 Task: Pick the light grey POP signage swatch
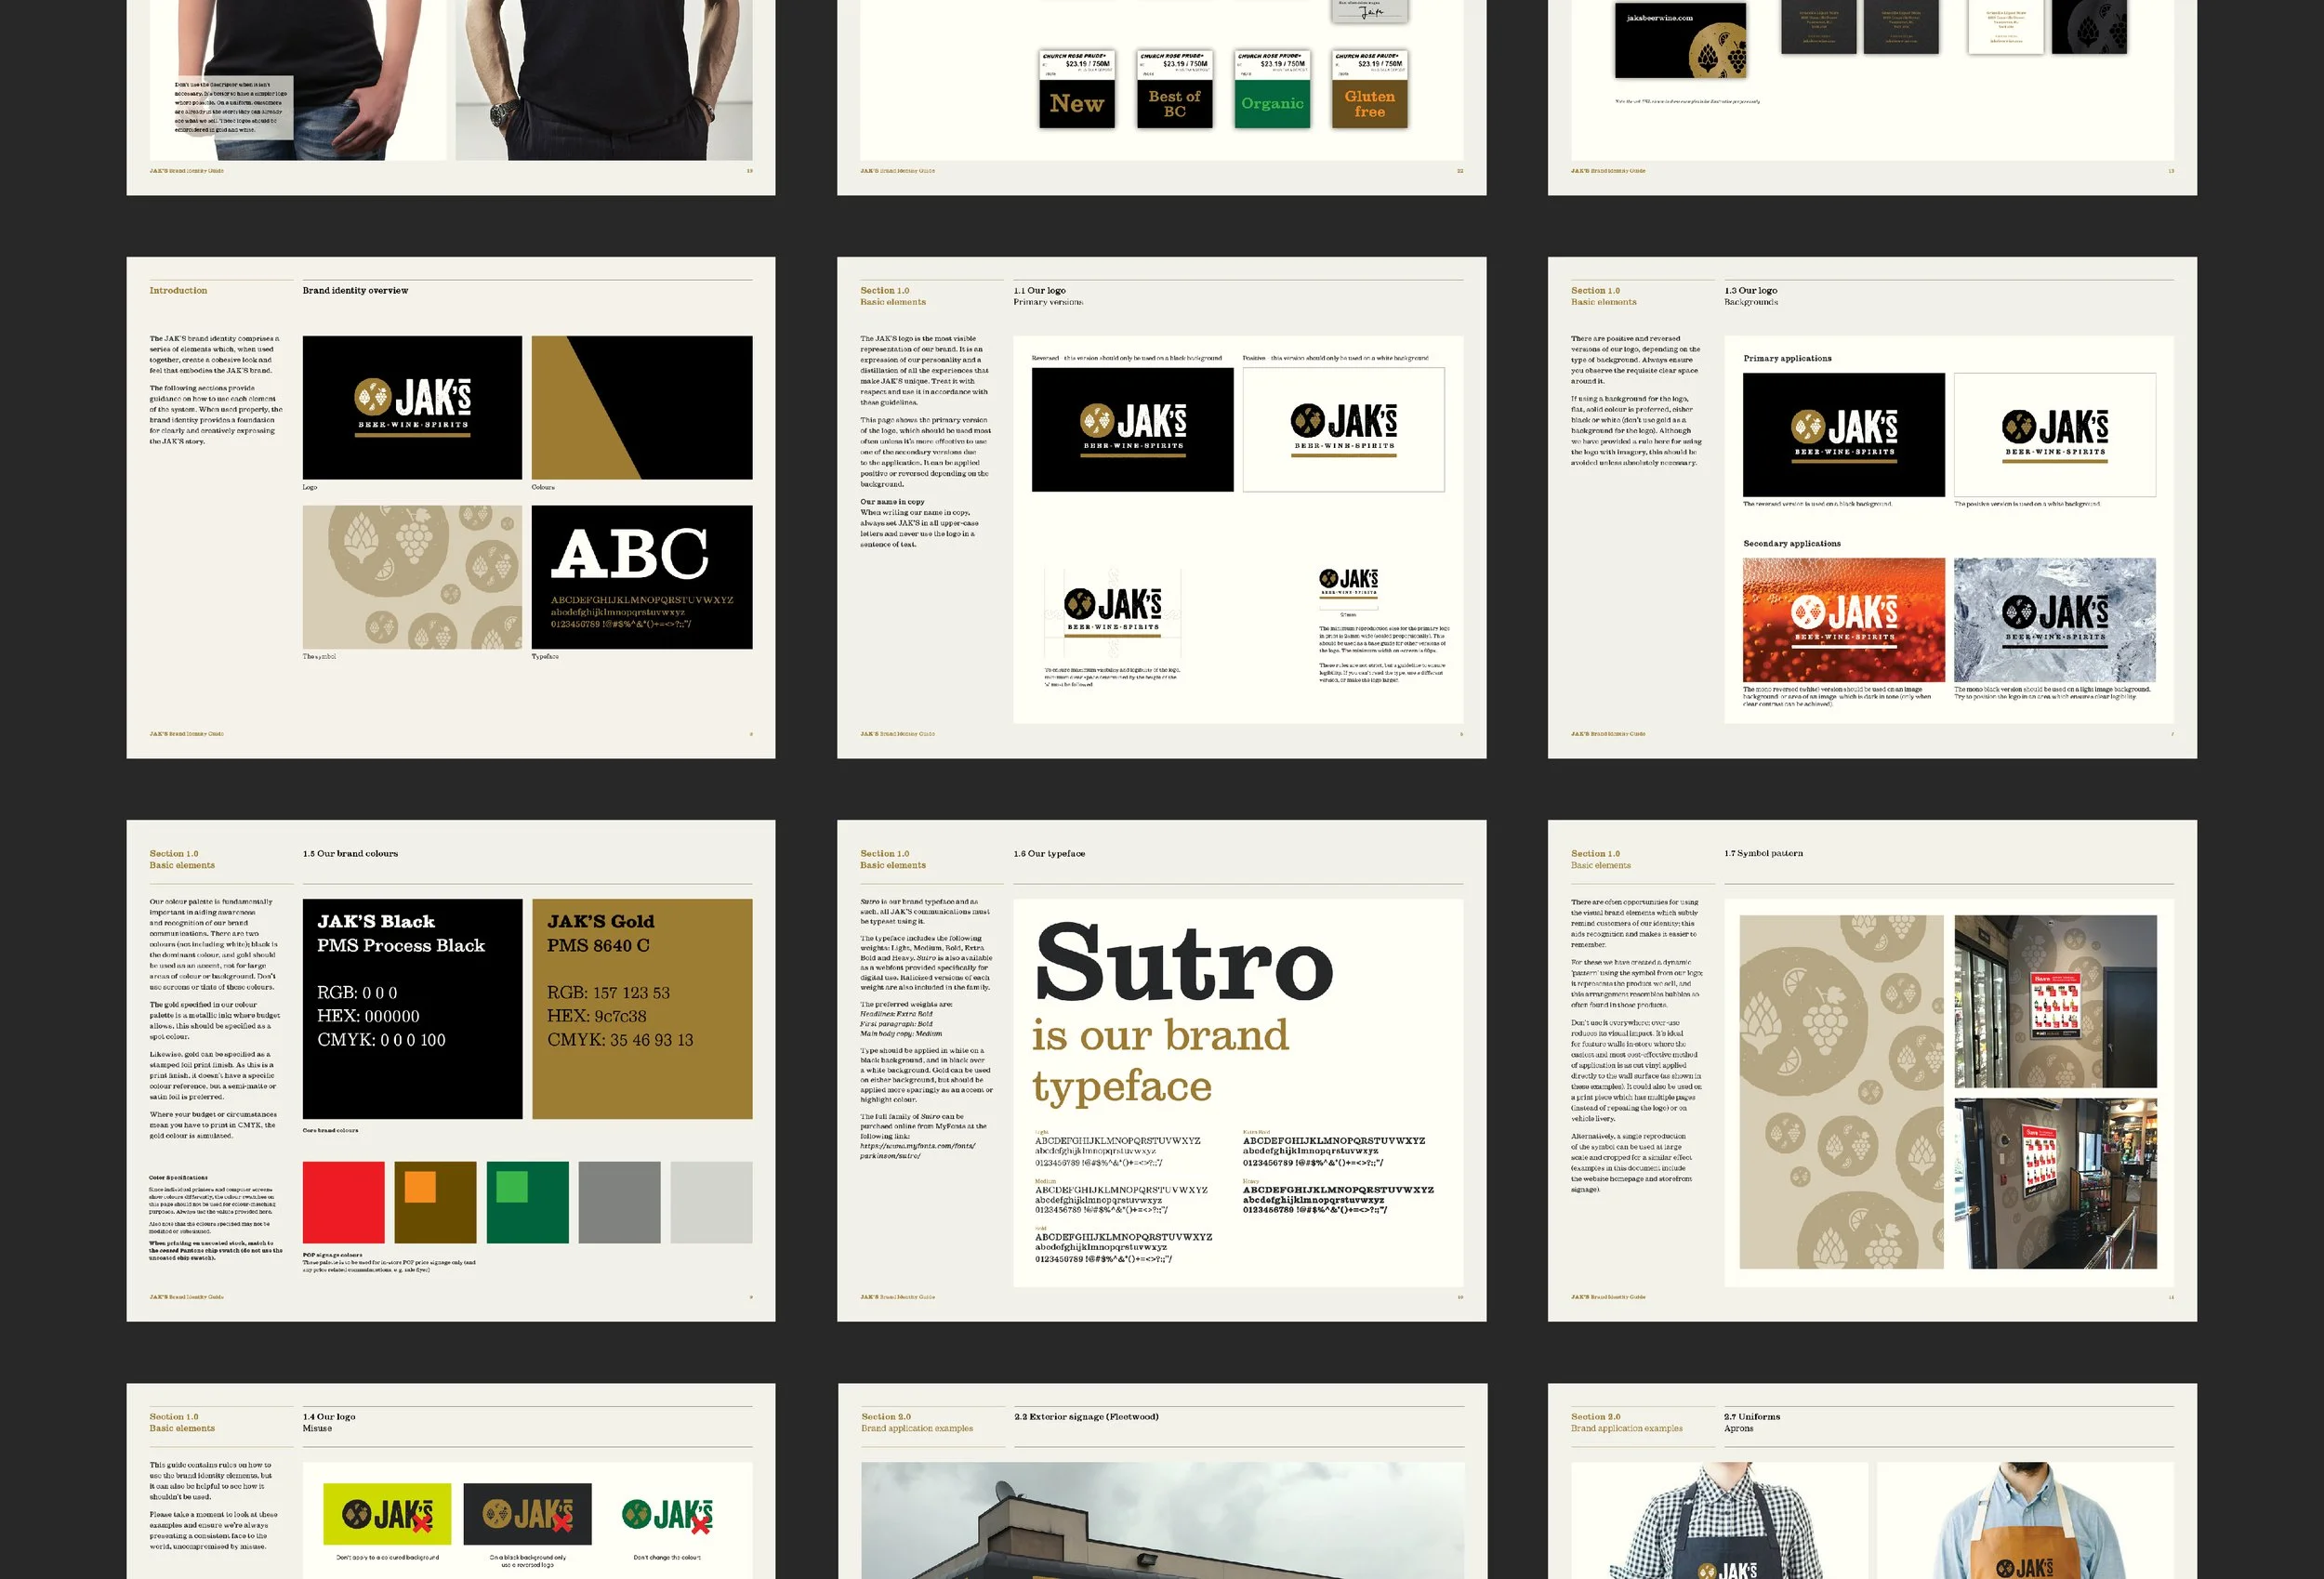tap(711, 1202)
